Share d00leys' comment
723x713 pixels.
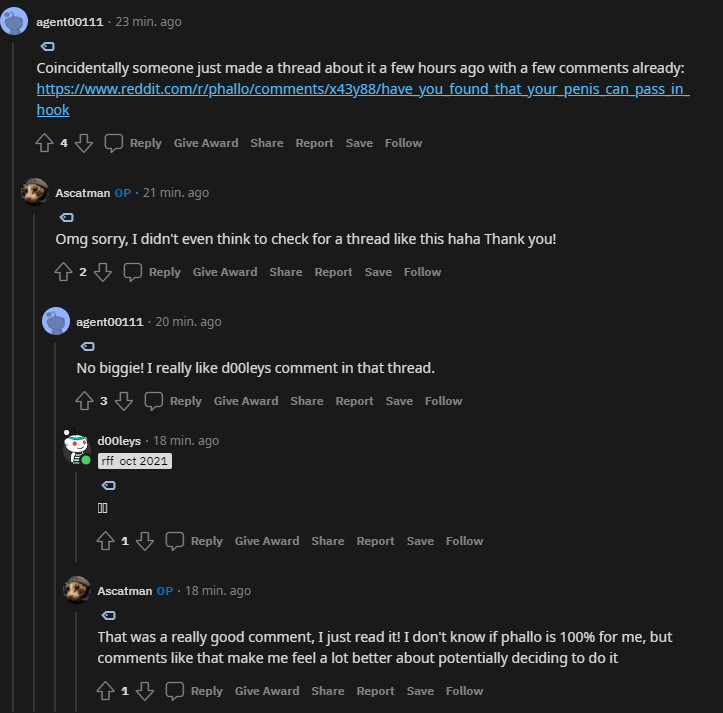point(328,541)
